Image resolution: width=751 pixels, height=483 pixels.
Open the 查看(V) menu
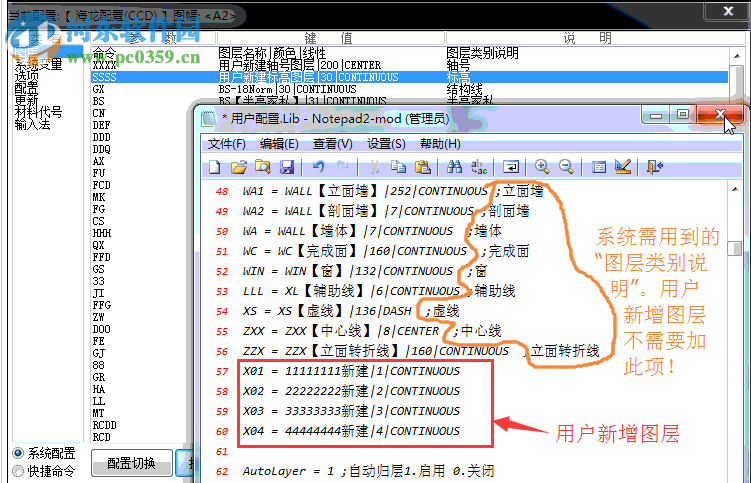pyautogui.click(x=332, y=144)
